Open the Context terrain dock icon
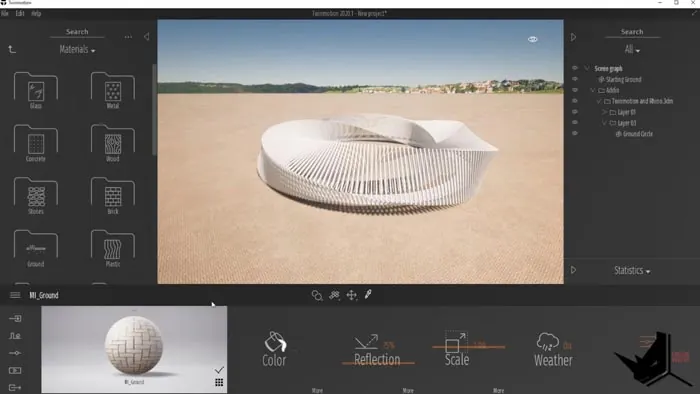Viewport: 700px width, 394px height. tap(15, 336)
